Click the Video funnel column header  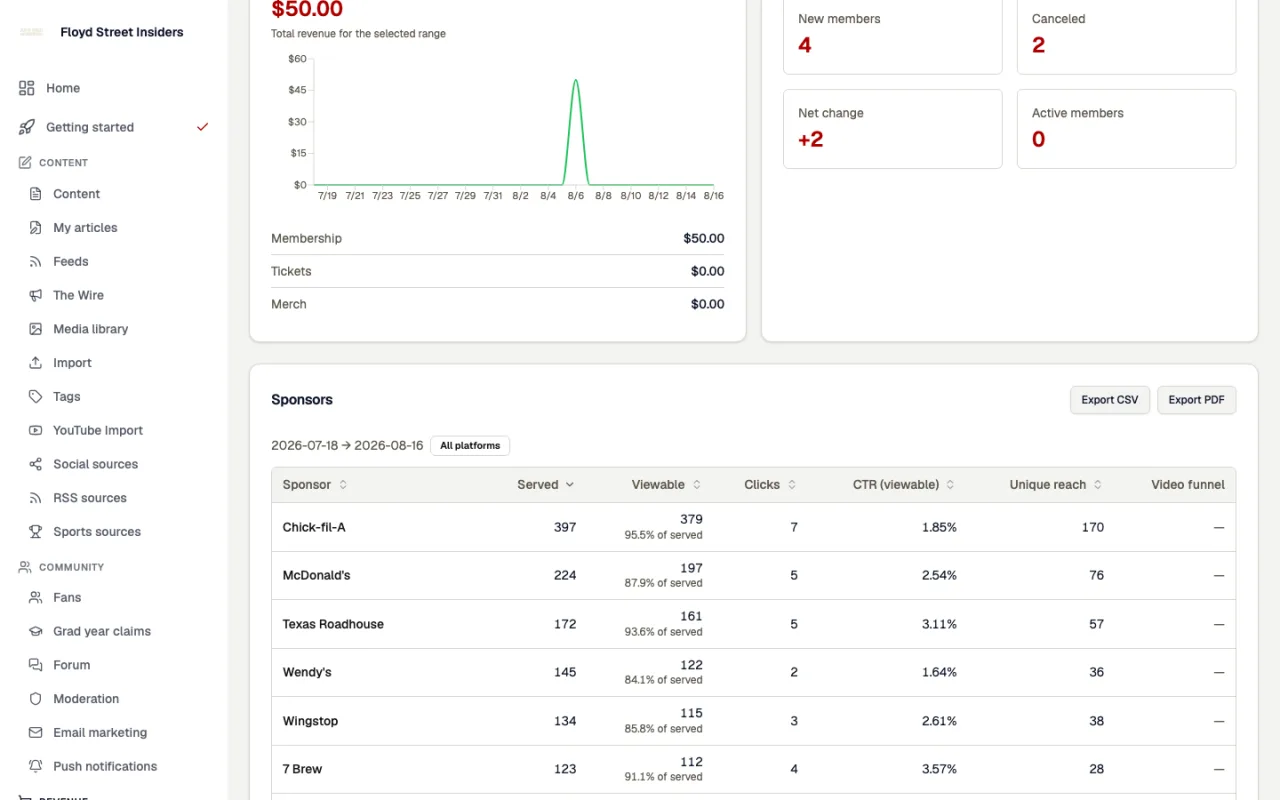(1188, 485)
